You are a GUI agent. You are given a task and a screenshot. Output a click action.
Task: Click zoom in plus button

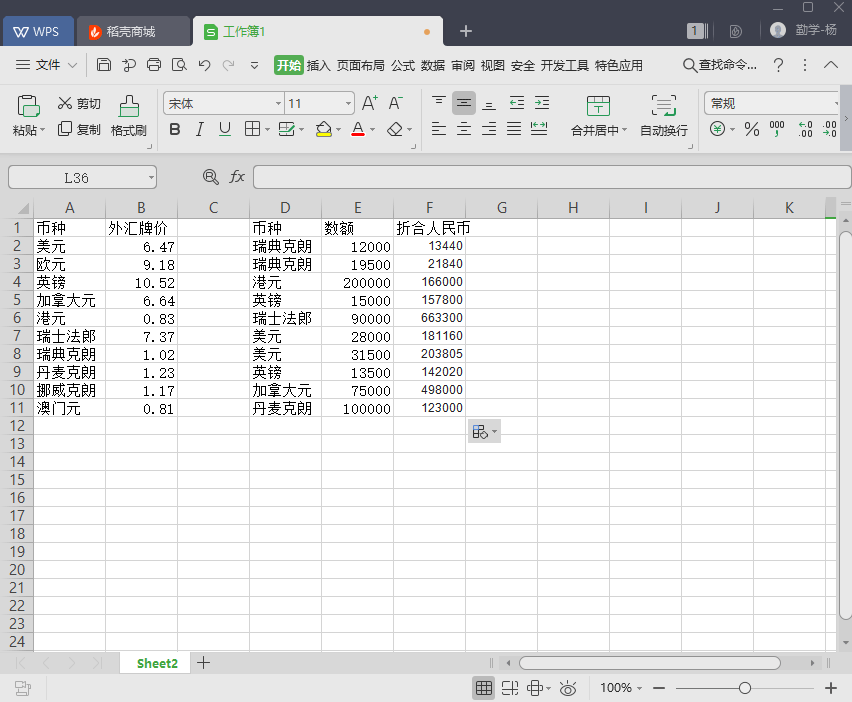(x=831, y=688)
